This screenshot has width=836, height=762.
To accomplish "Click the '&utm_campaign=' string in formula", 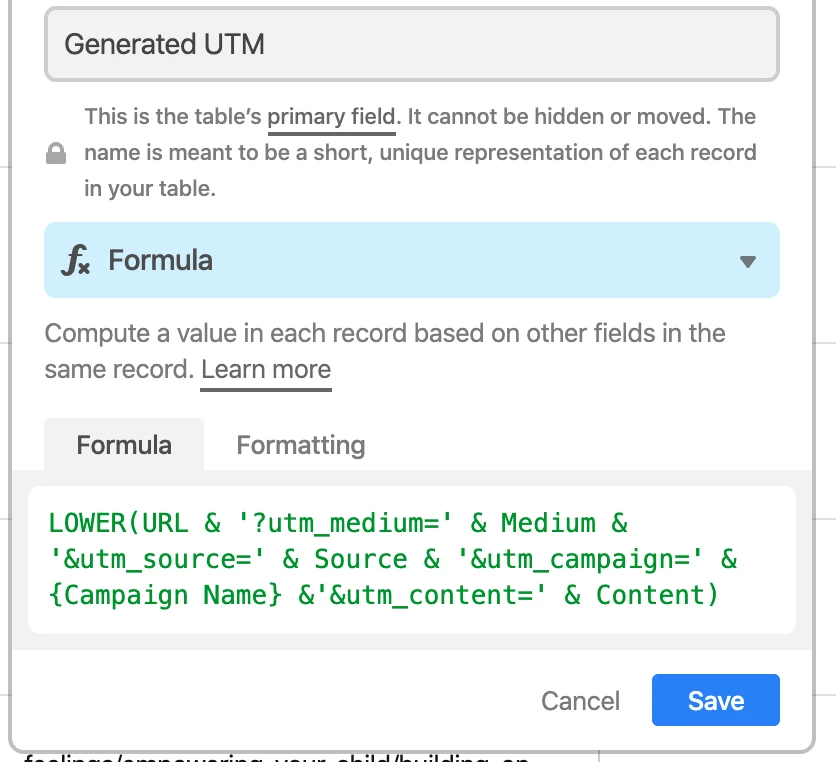I will 580,559.
